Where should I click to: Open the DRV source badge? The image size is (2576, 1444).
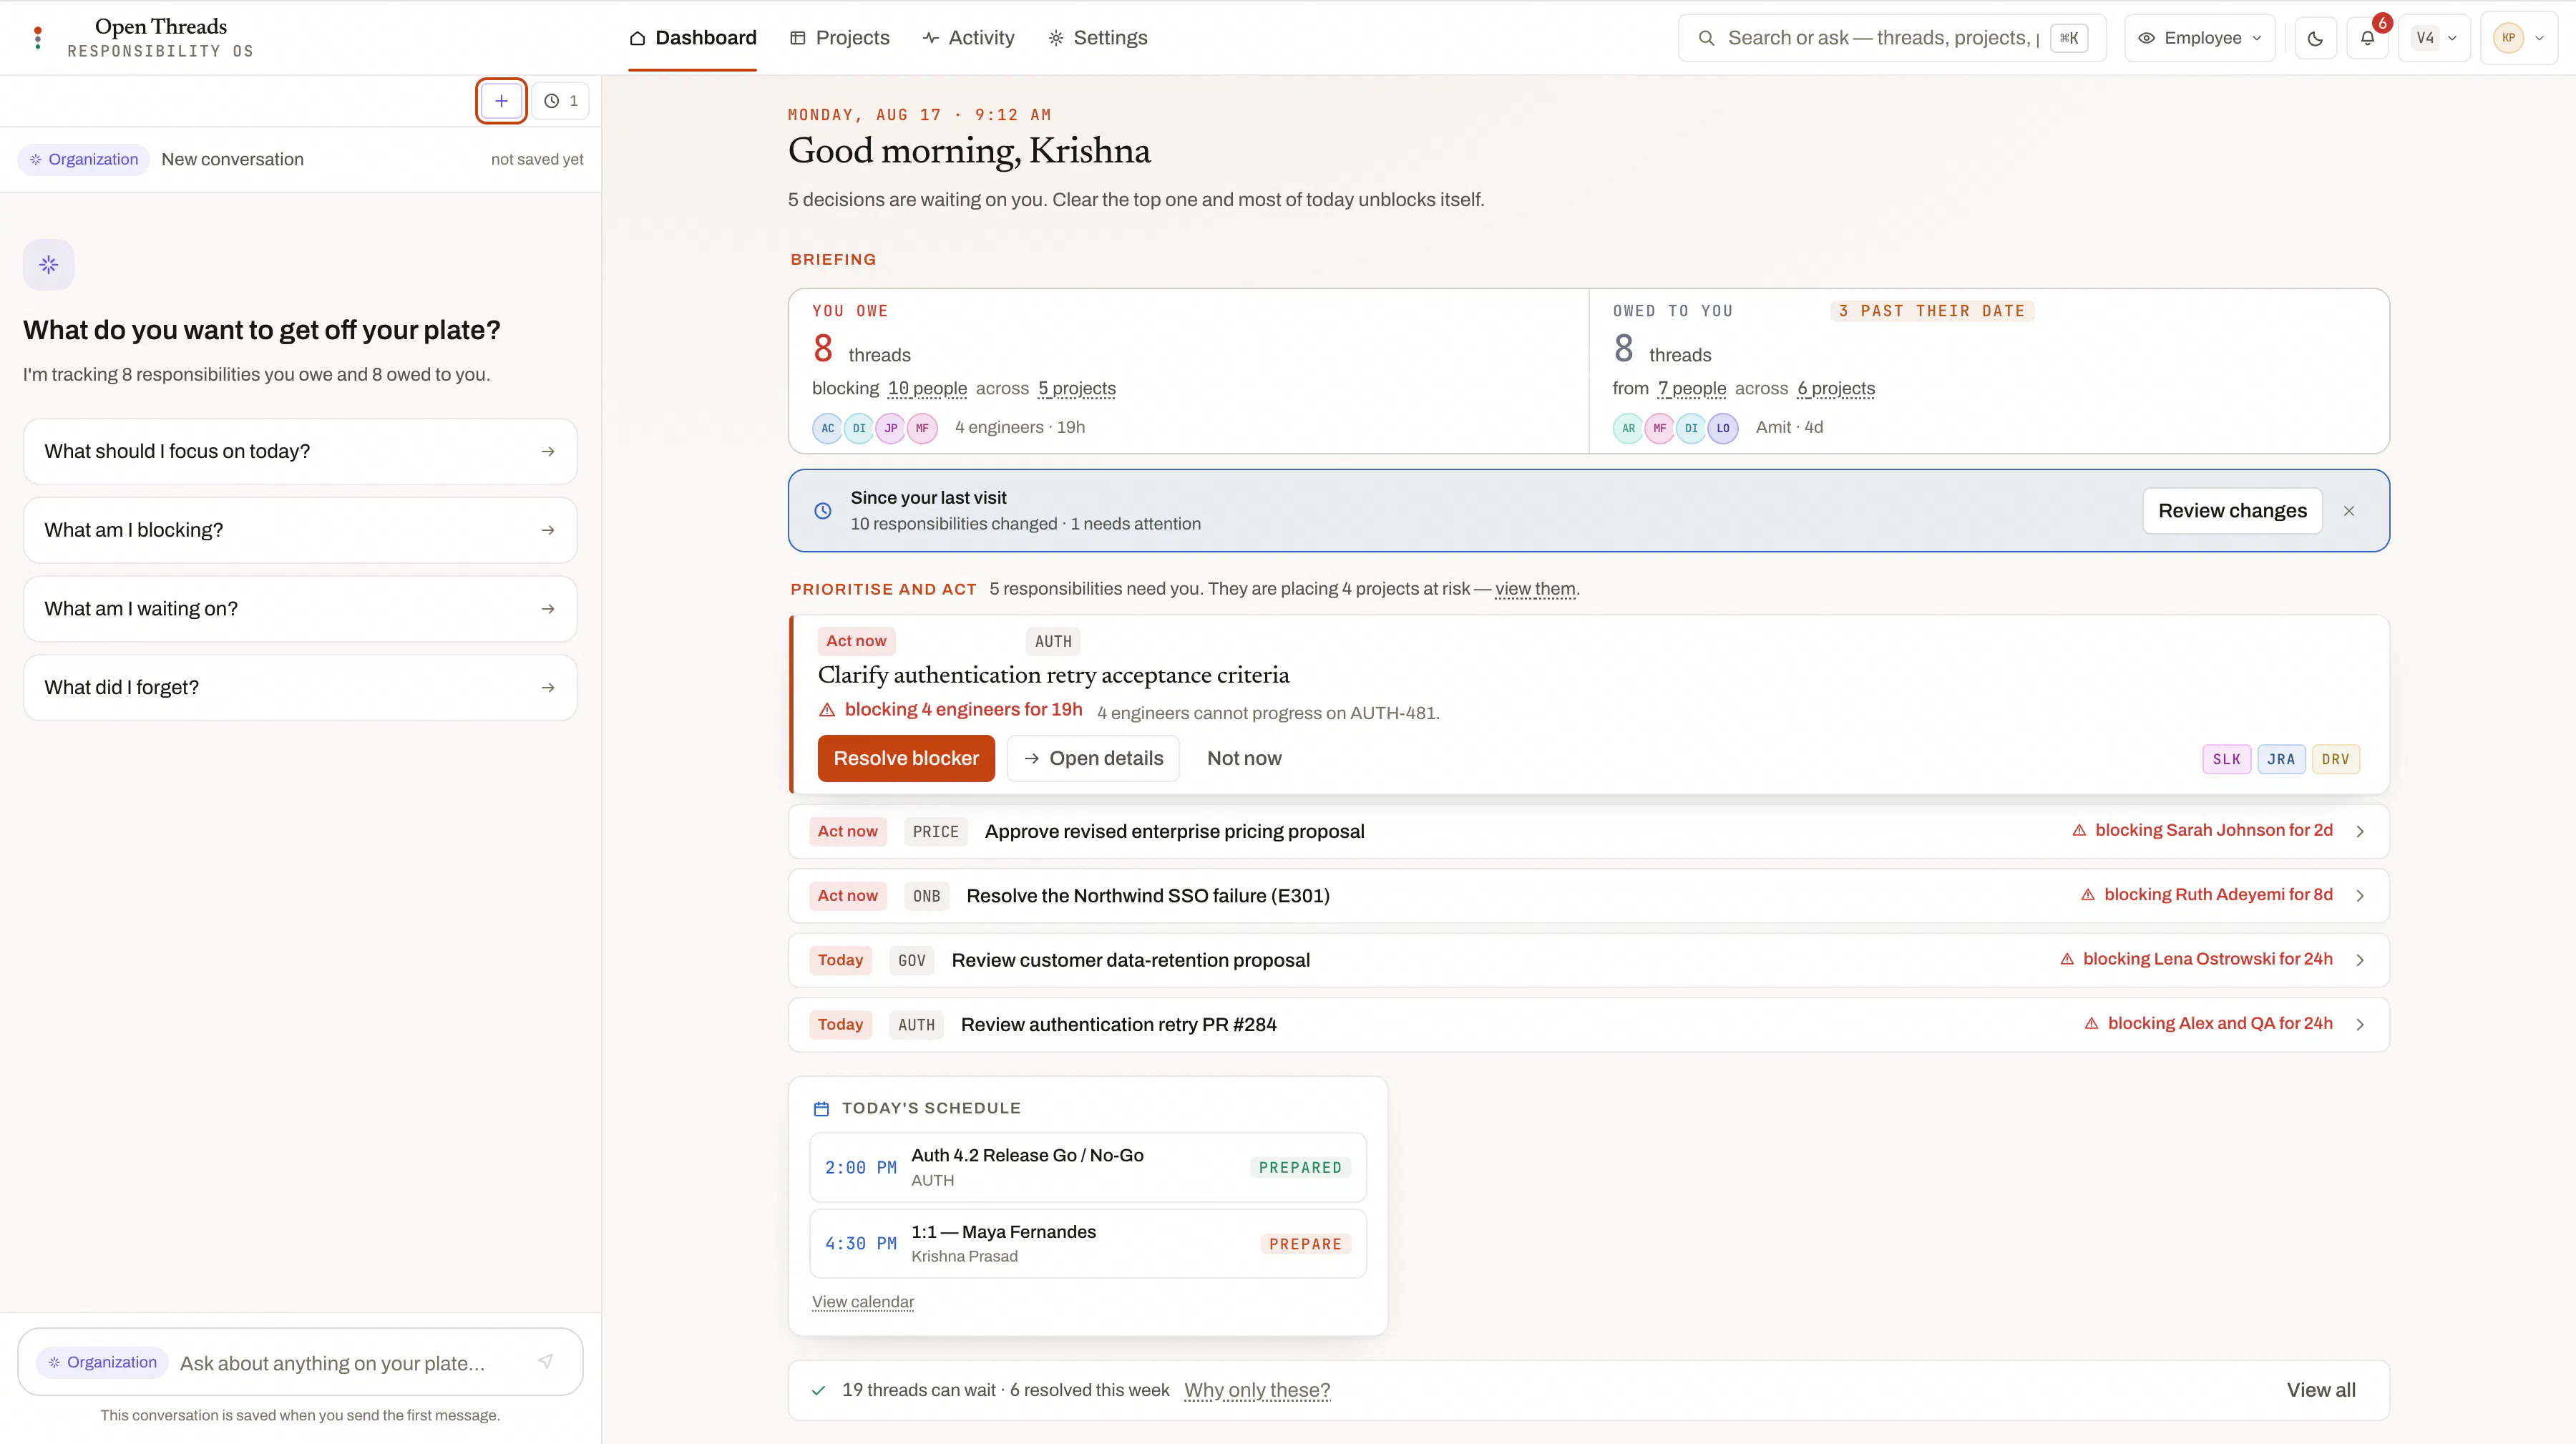(2335, 759)
